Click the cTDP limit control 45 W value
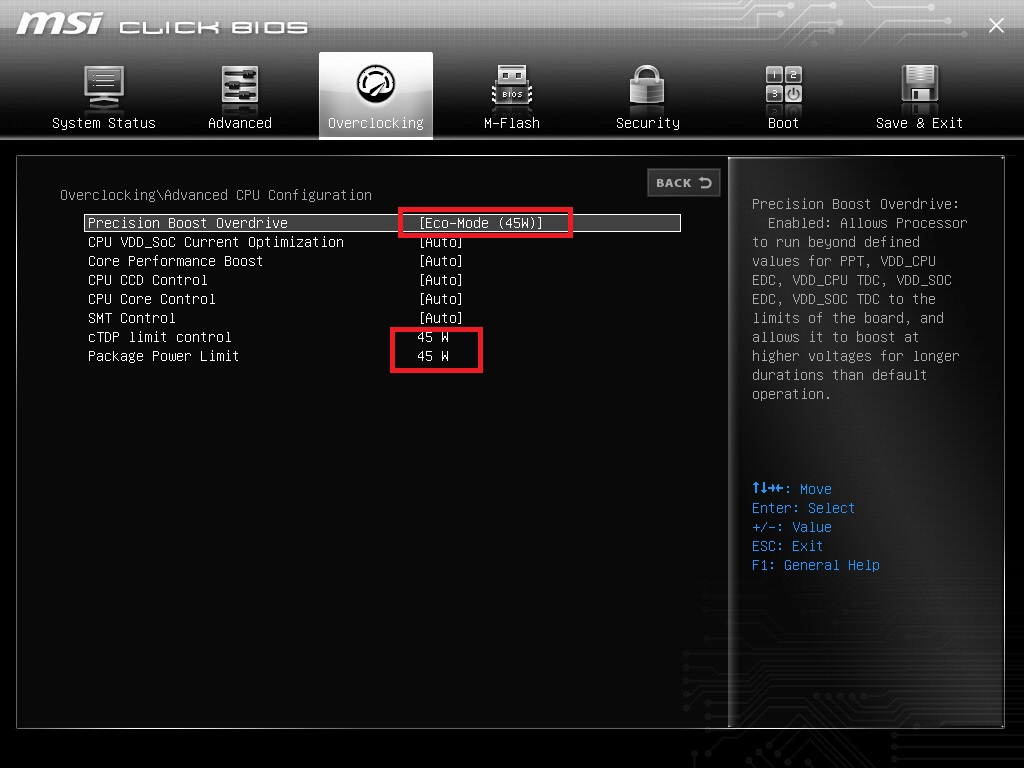This screenshot has width=1024, height=768. [x=433, y=337]
